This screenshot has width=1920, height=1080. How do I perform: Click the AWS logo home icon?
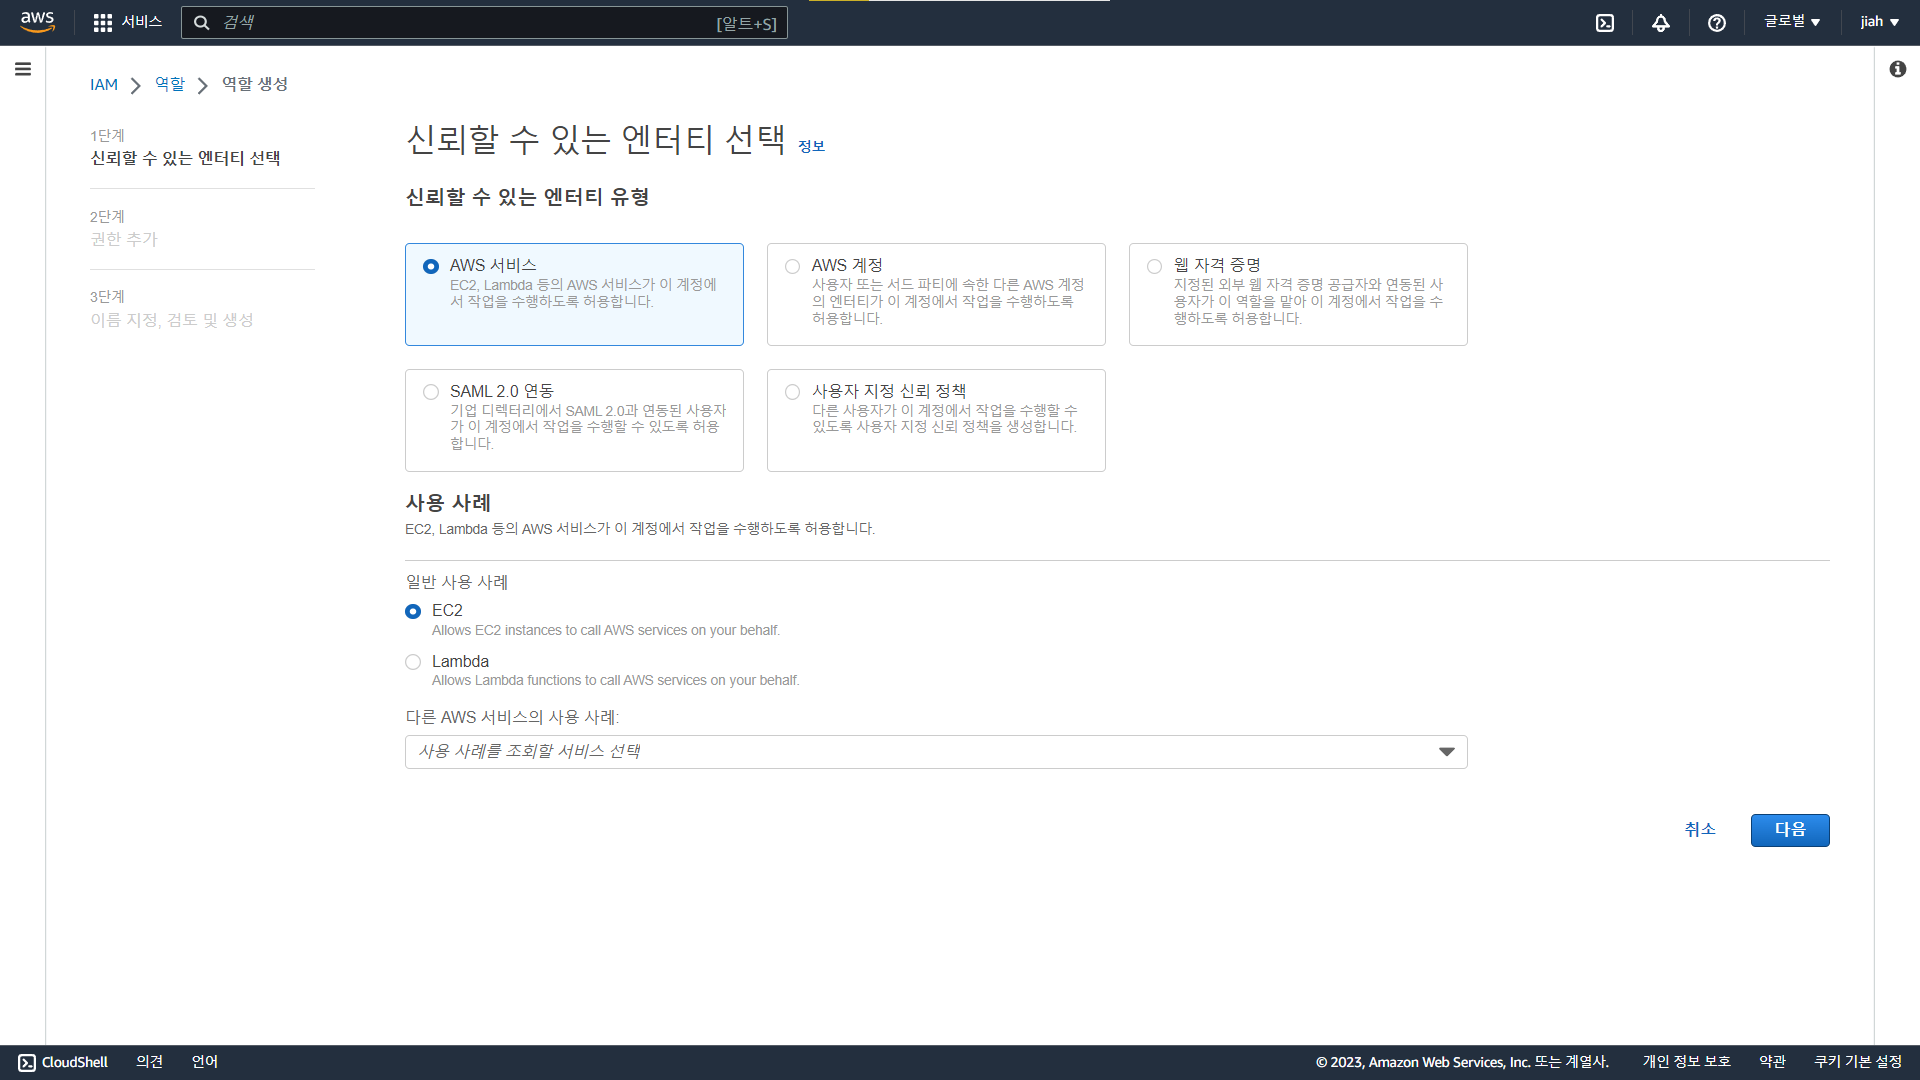tap(37, 22)
